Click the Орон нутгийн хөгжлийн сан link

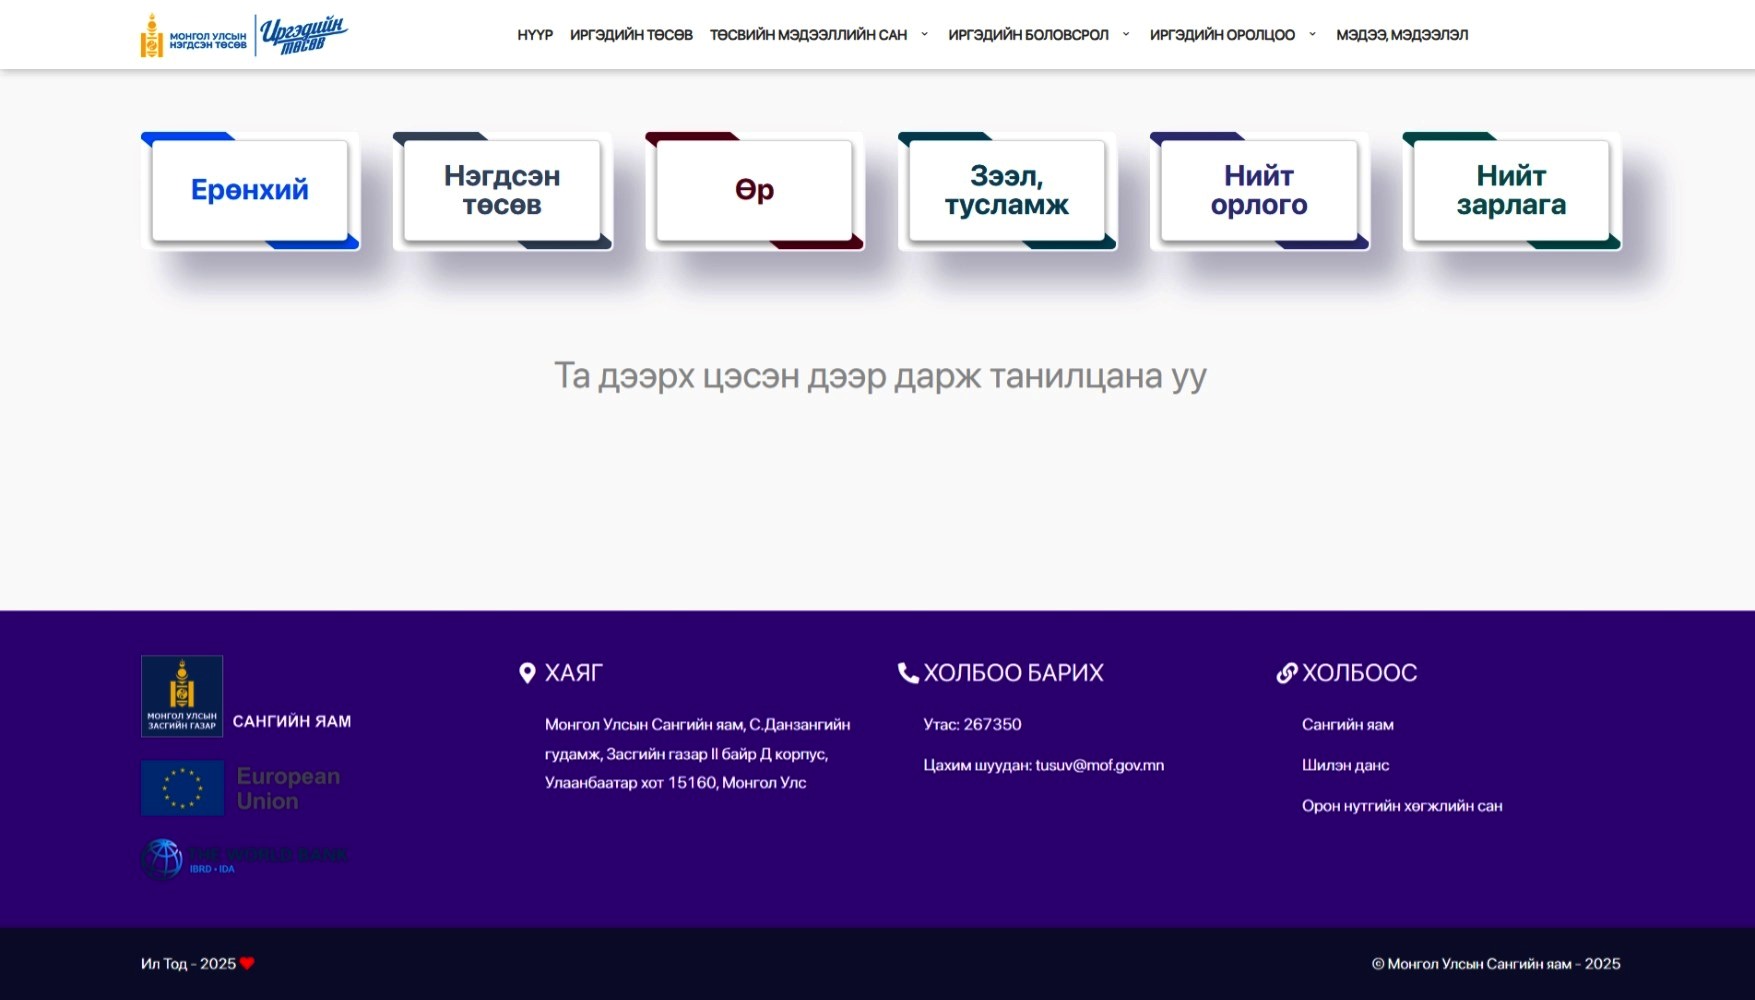1401,806
